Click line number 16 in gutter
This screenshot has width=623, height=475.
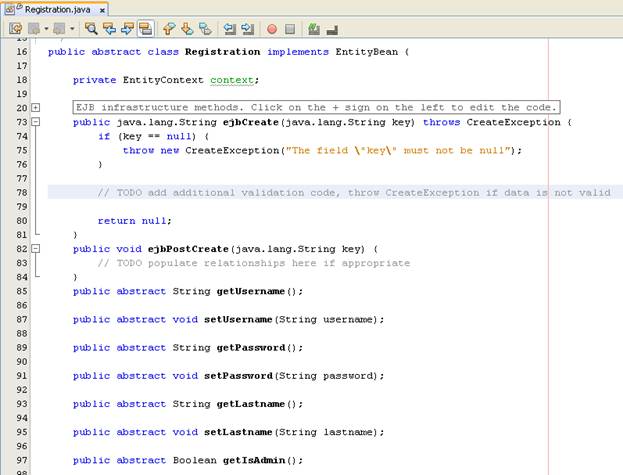(x=22, y=52)
